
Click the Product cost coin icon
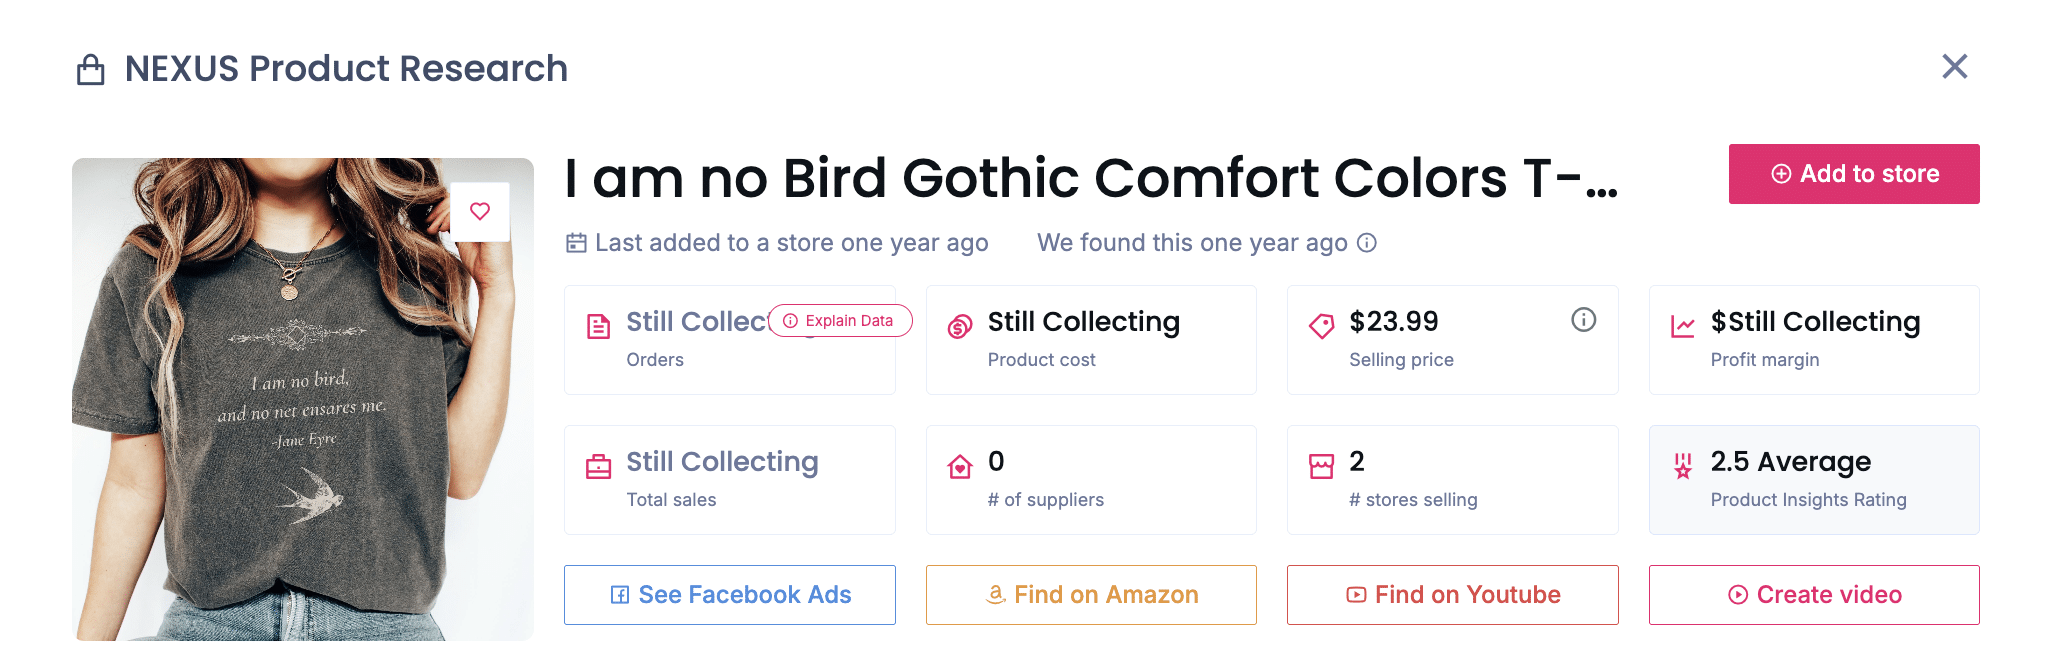tap(960, 327)
